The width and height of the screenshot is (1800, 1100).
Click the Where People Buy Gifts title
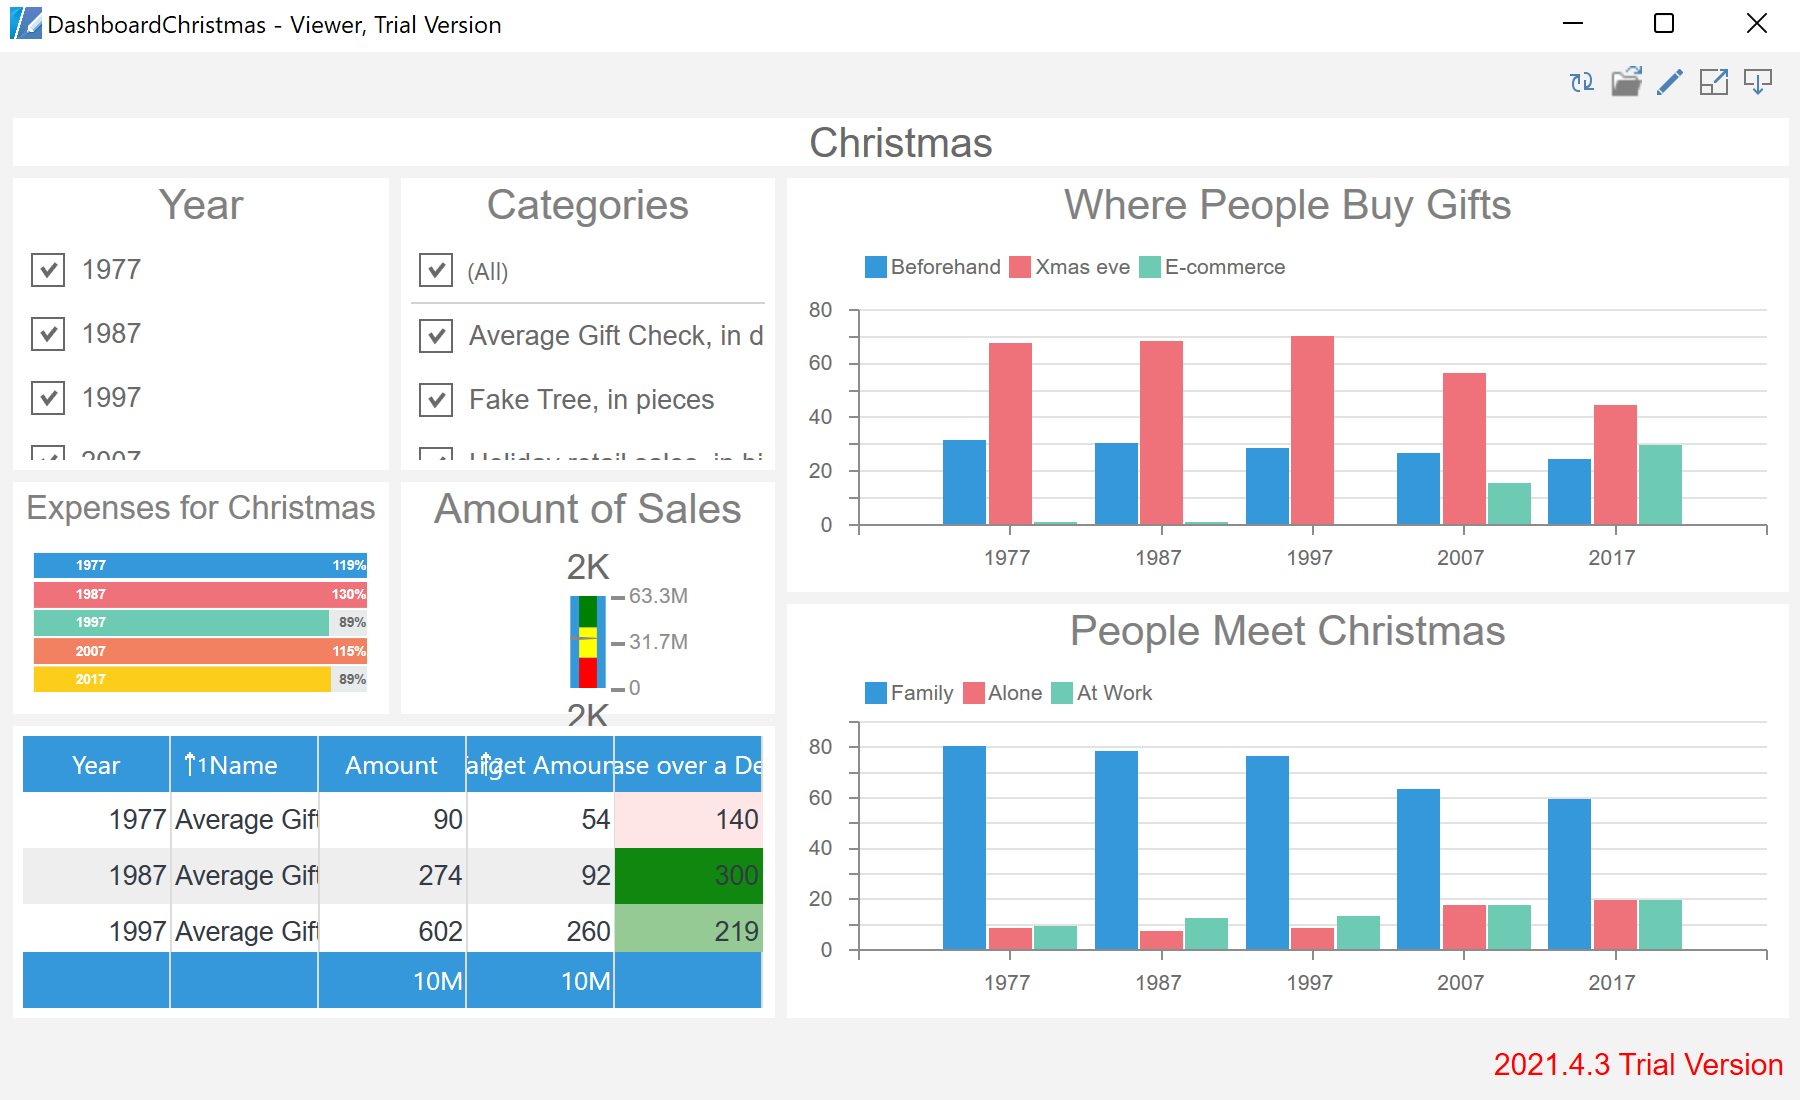1287,205
